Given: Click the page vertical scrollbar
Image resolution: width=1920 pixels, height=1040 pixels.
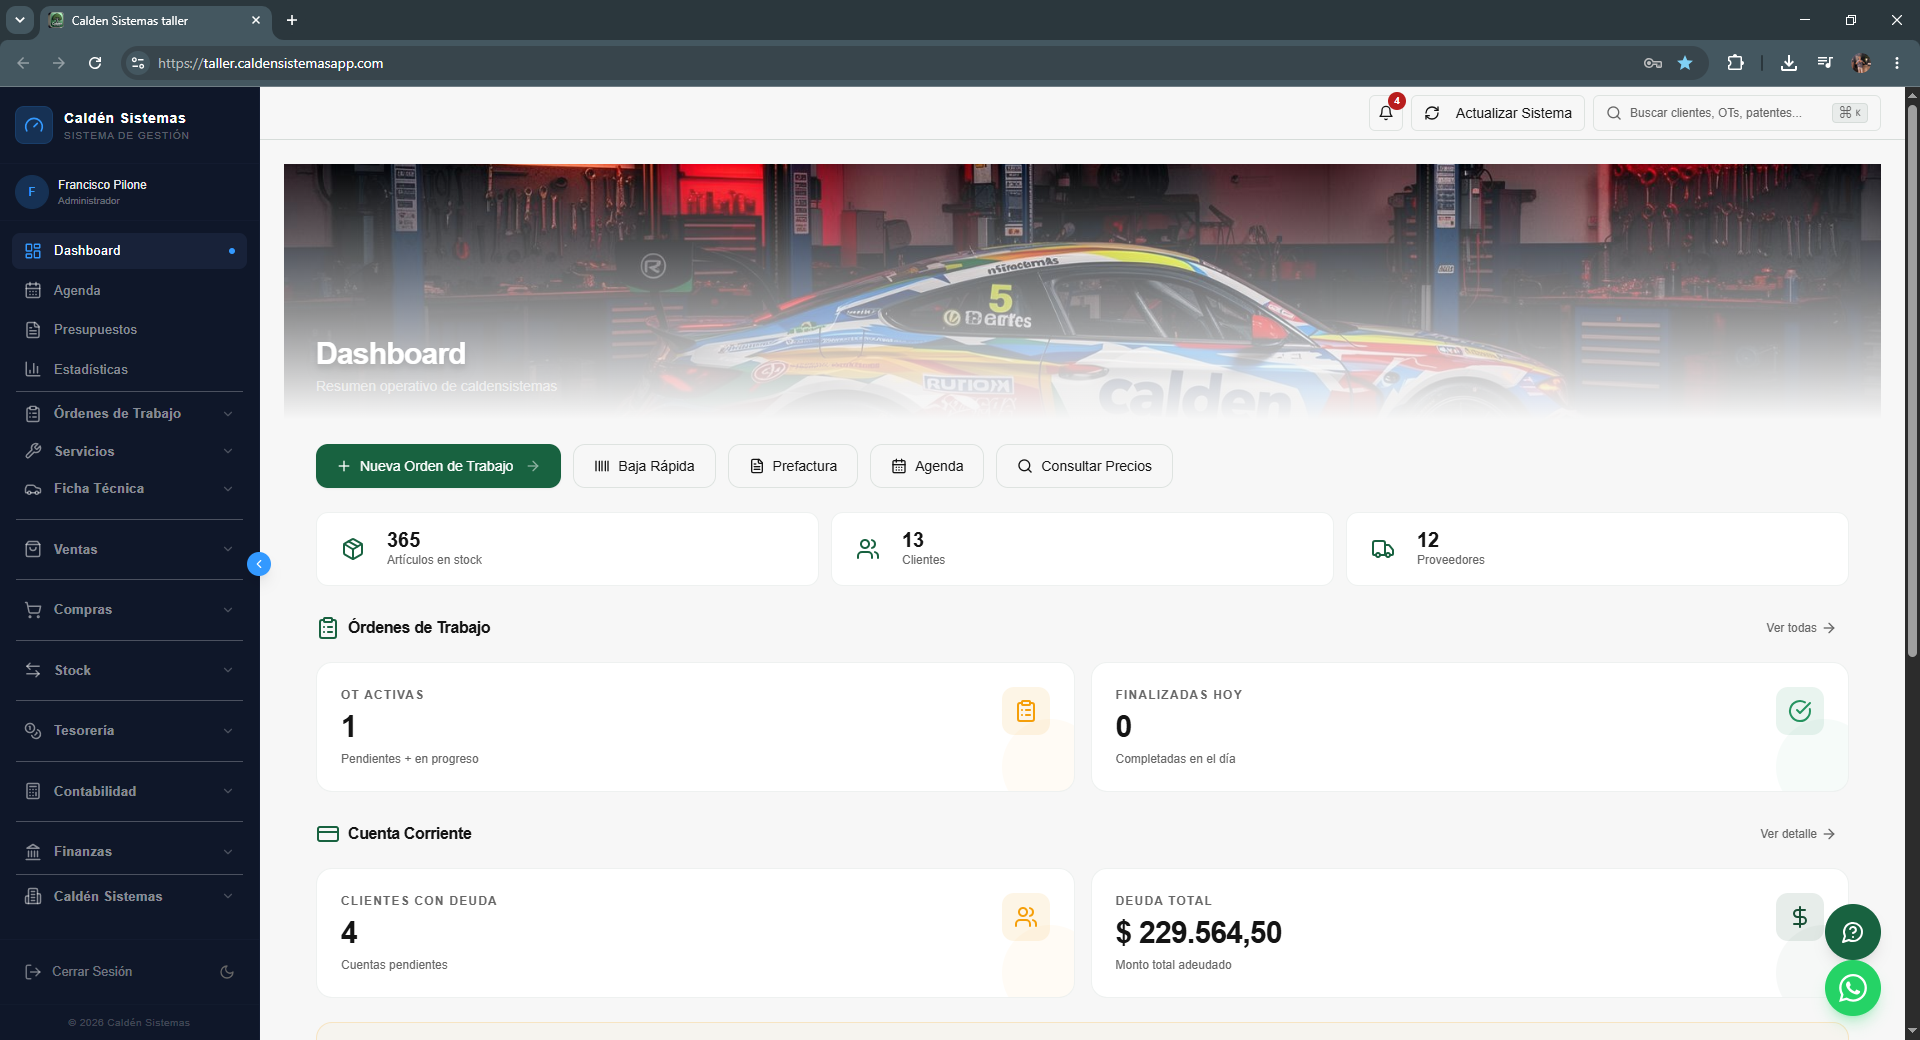Looking at the screenshot, I should pyautogui.click(x=1912, y=380).
